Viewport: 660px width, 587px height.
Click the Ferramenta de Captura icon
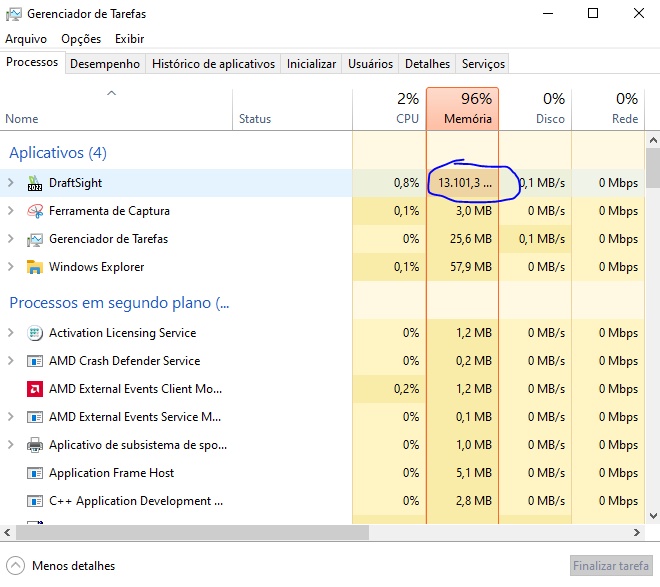coord(35,211)
